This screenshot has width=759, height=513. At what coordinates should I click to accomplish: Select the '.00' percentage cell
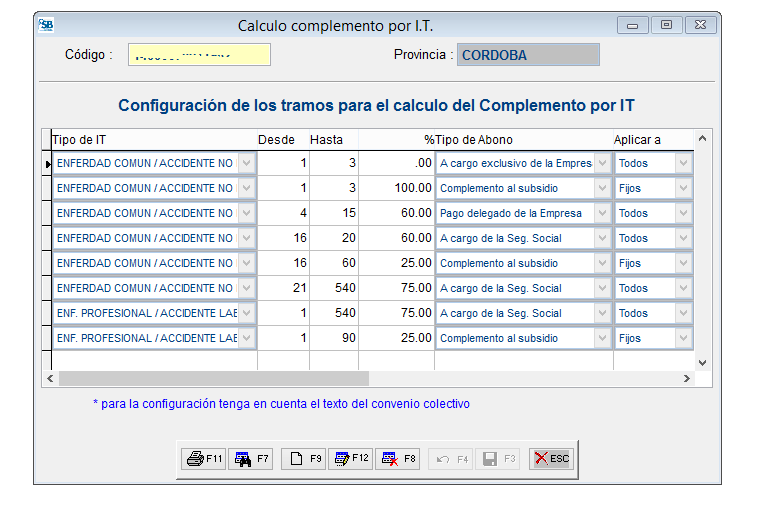396,163
